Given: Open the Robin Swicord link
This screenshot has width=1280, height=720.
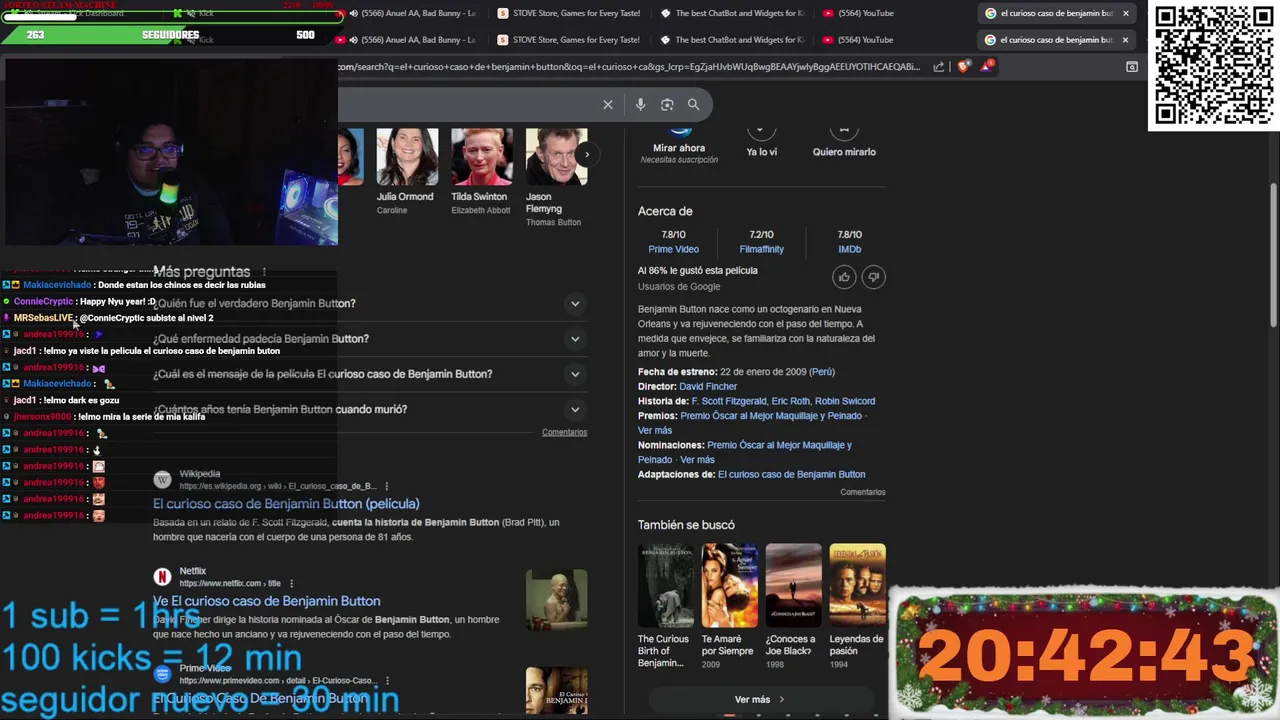Looking at the screenshot, I should click(845, 401).
